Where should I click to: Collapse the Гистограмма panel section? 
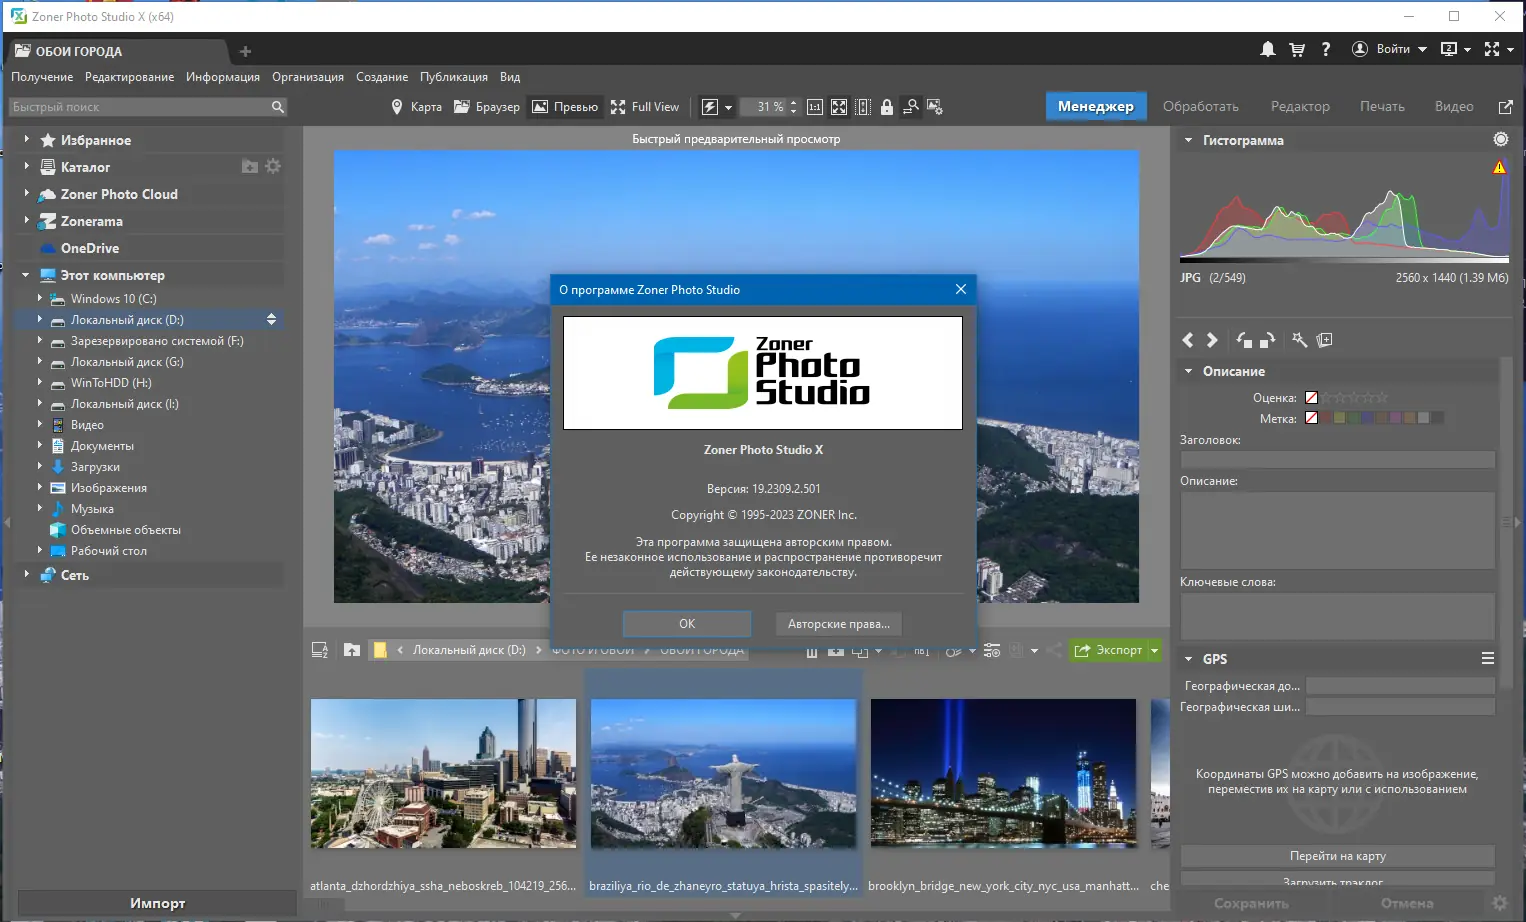pos(1188,140)
